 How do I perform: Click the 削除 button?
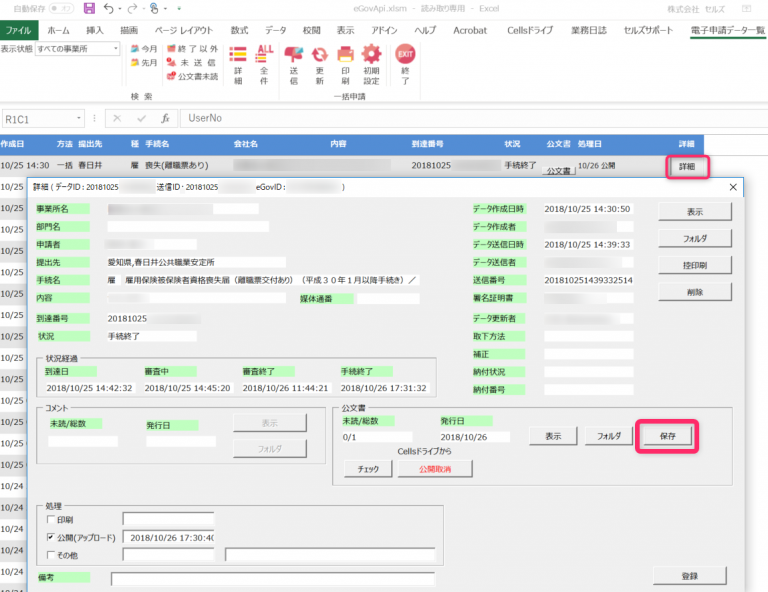[x=695, y=292]
